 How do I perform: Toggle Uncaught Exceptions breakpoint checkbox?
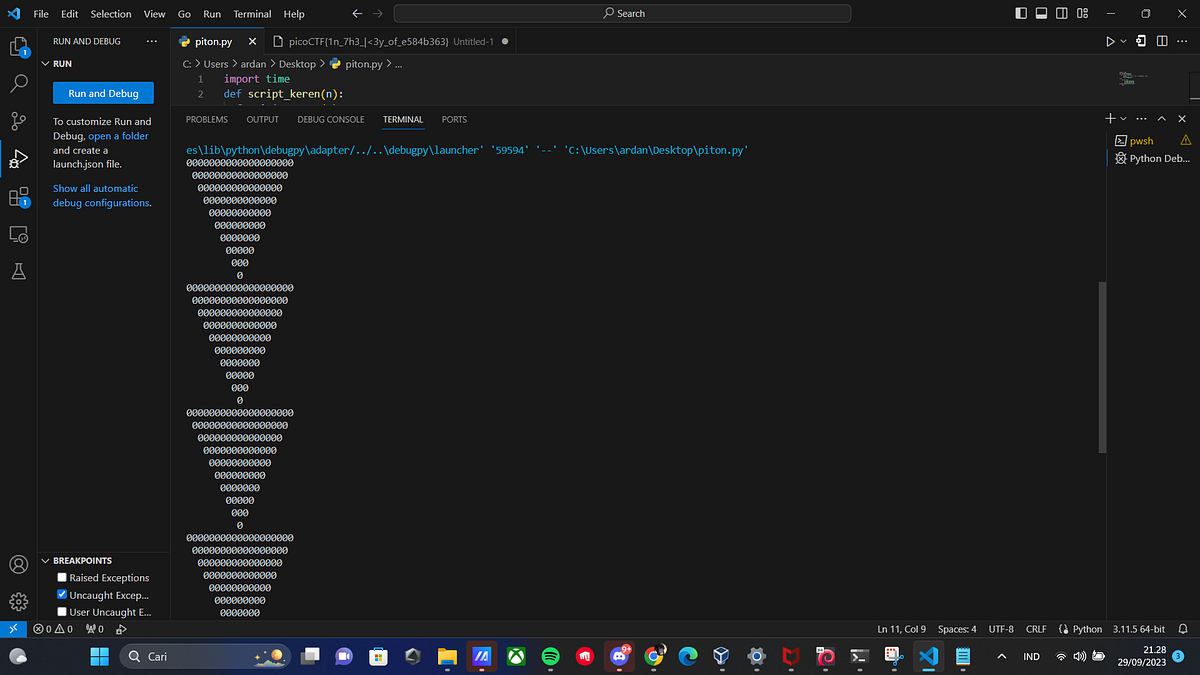coord(62,595)
